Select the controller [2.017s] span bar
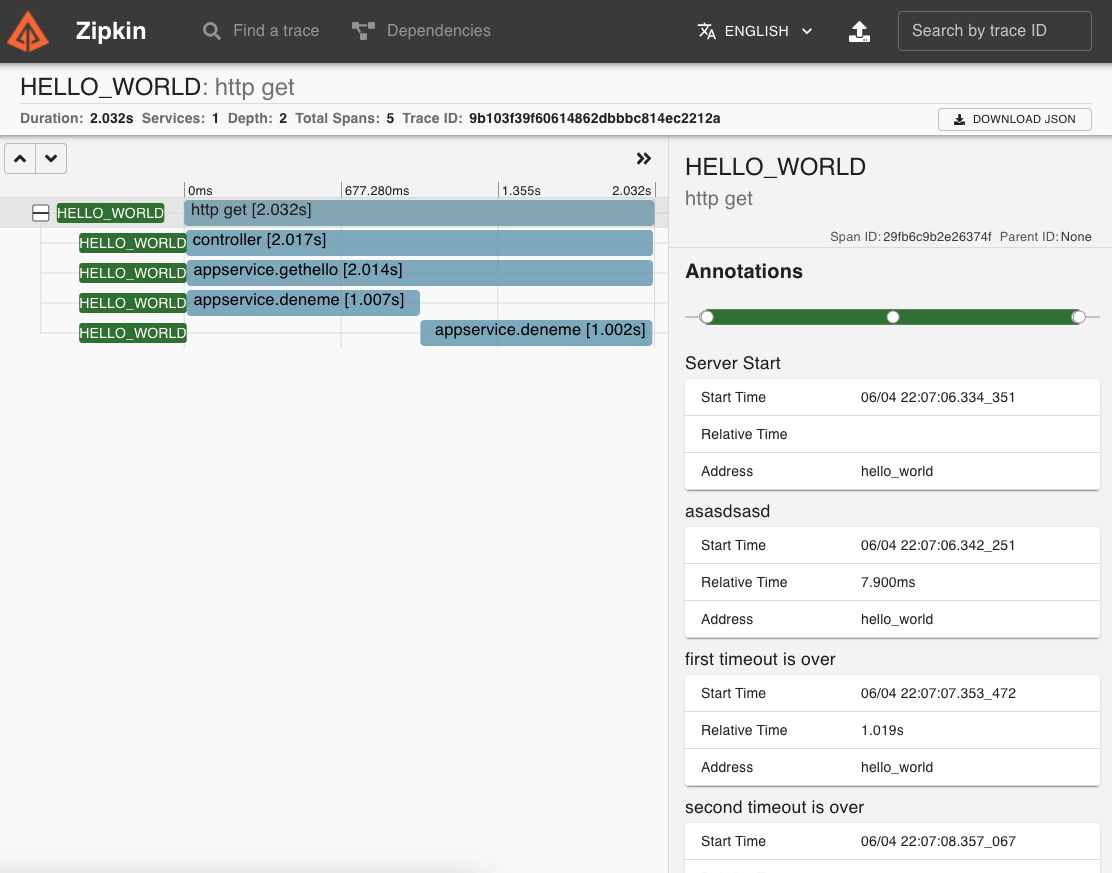1112x873 pixels. tap(419, 243)
